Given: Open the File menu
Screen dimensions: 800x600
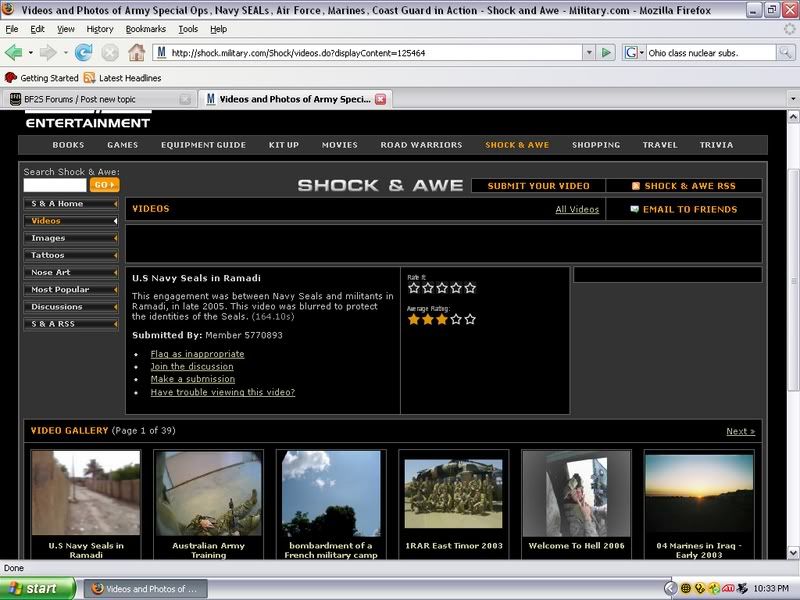Looking at the screenshot, I should click(12, 29).
